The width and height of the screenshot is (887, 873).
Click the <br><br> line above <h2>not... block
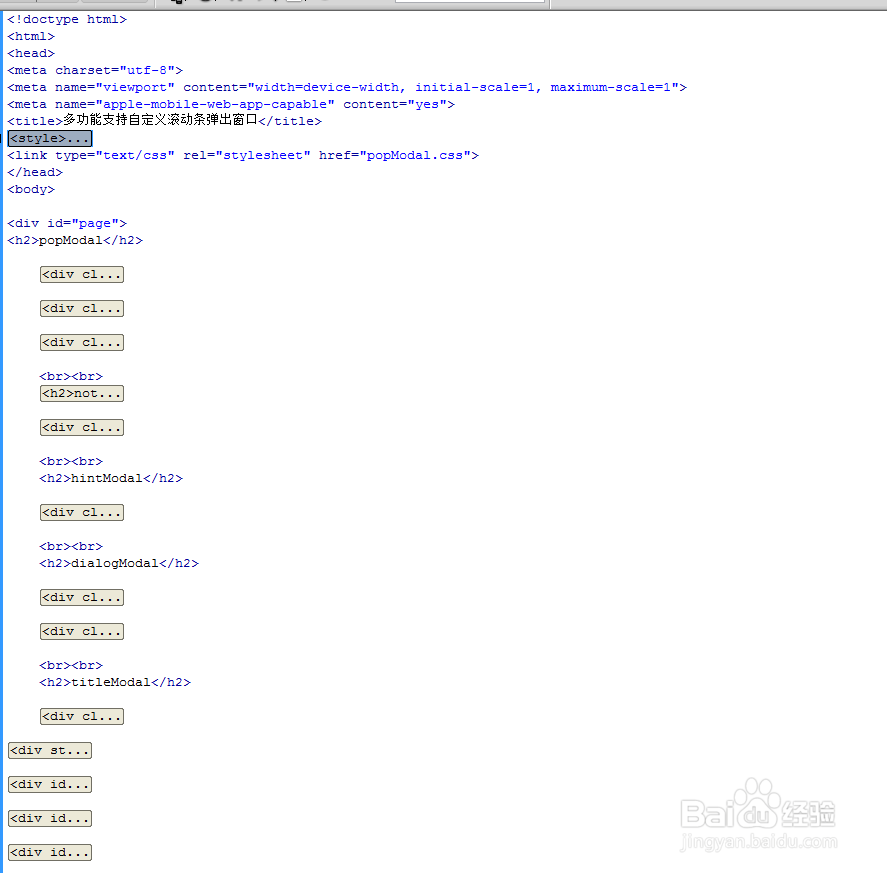pyautogui.click(x=71, y=376)
